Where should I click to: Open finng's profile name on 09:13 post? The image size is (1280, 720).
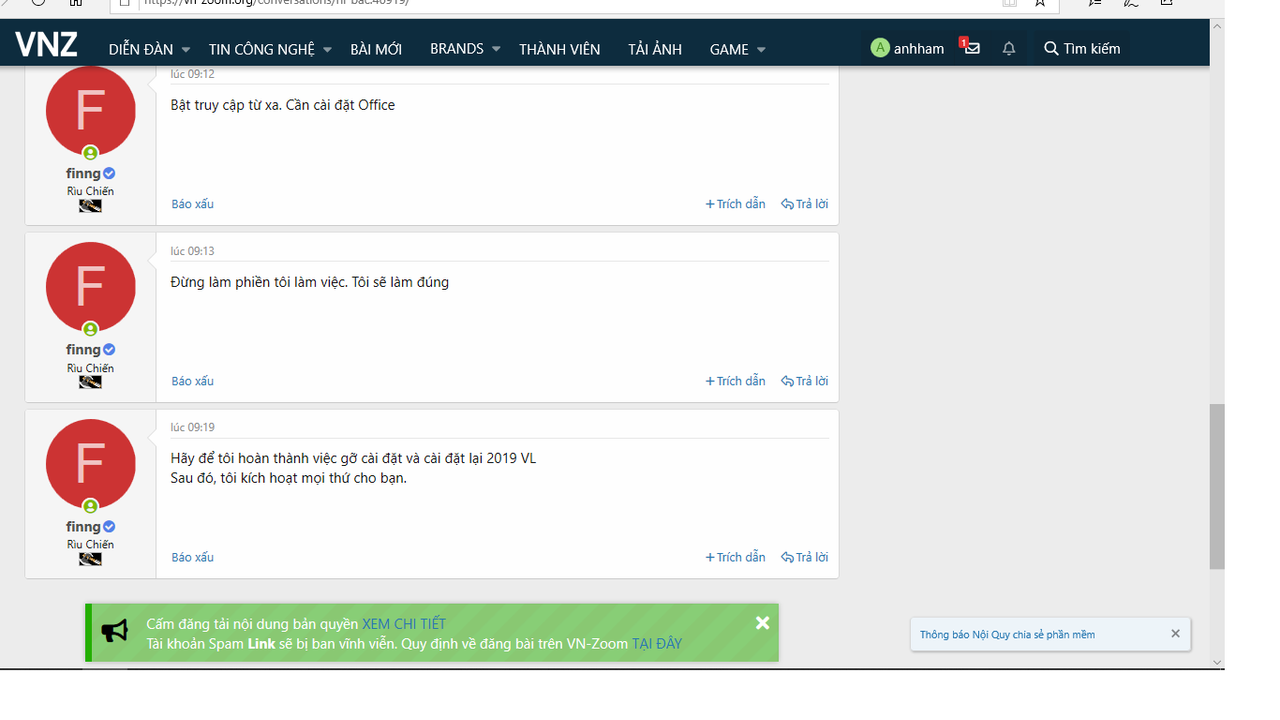point(84,349)
